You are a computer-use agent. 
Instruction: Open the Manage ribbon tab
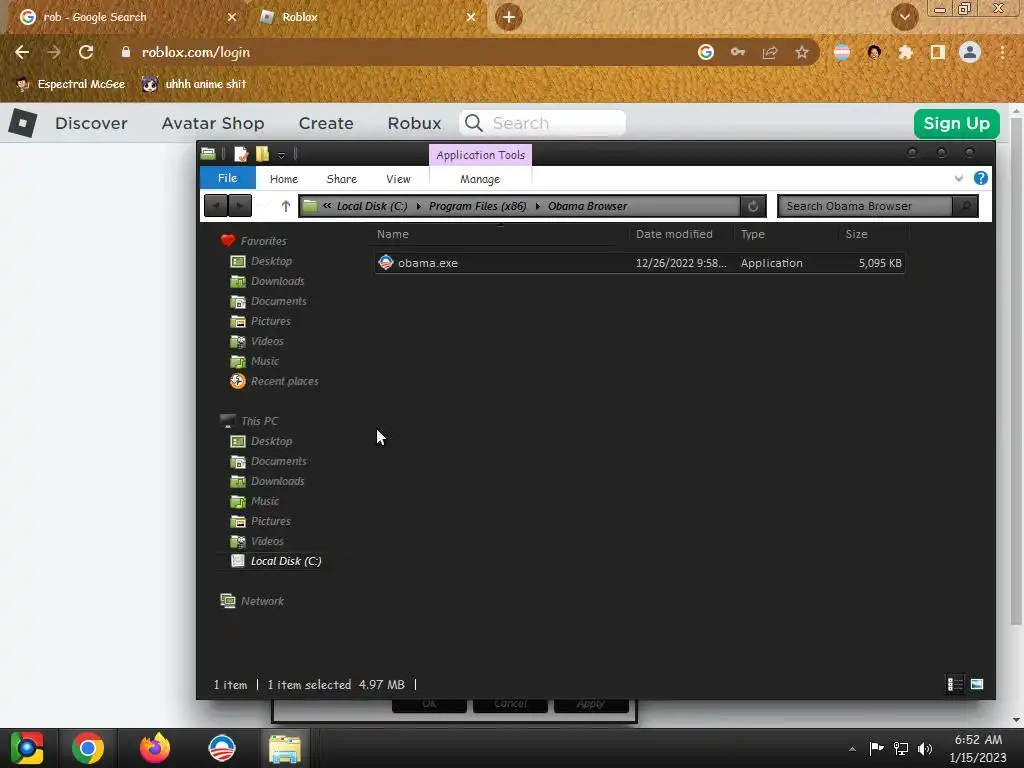pyautogui.click(x=480, y=179)
